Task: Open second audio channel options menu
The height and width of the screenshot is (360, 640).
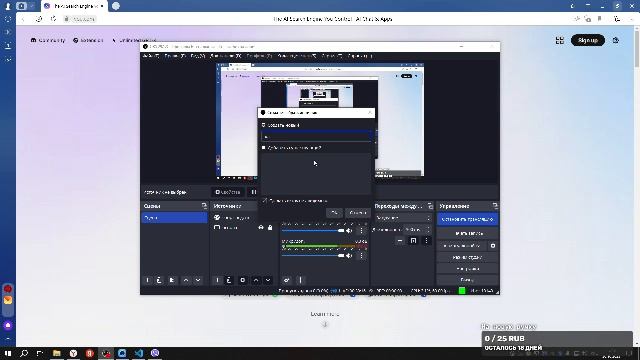Action: coord(361,256)
